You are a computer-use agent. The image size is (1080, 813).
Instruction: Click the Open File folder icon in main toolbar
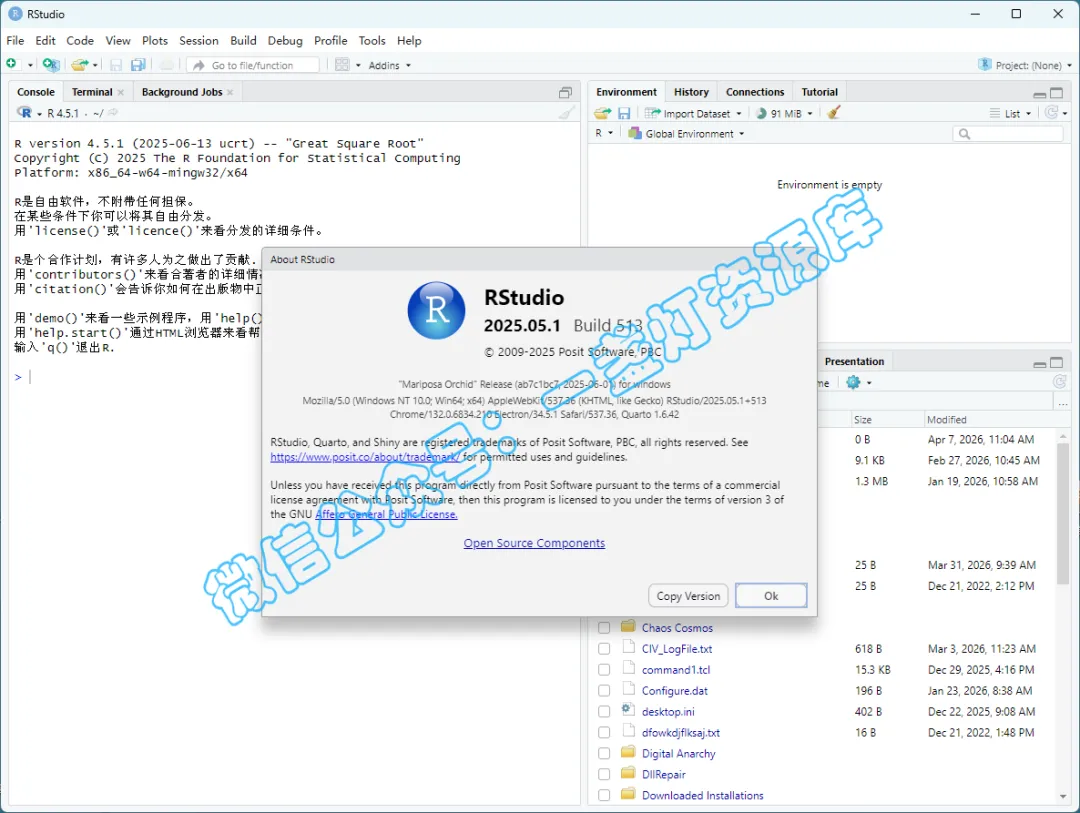point(79,65)
